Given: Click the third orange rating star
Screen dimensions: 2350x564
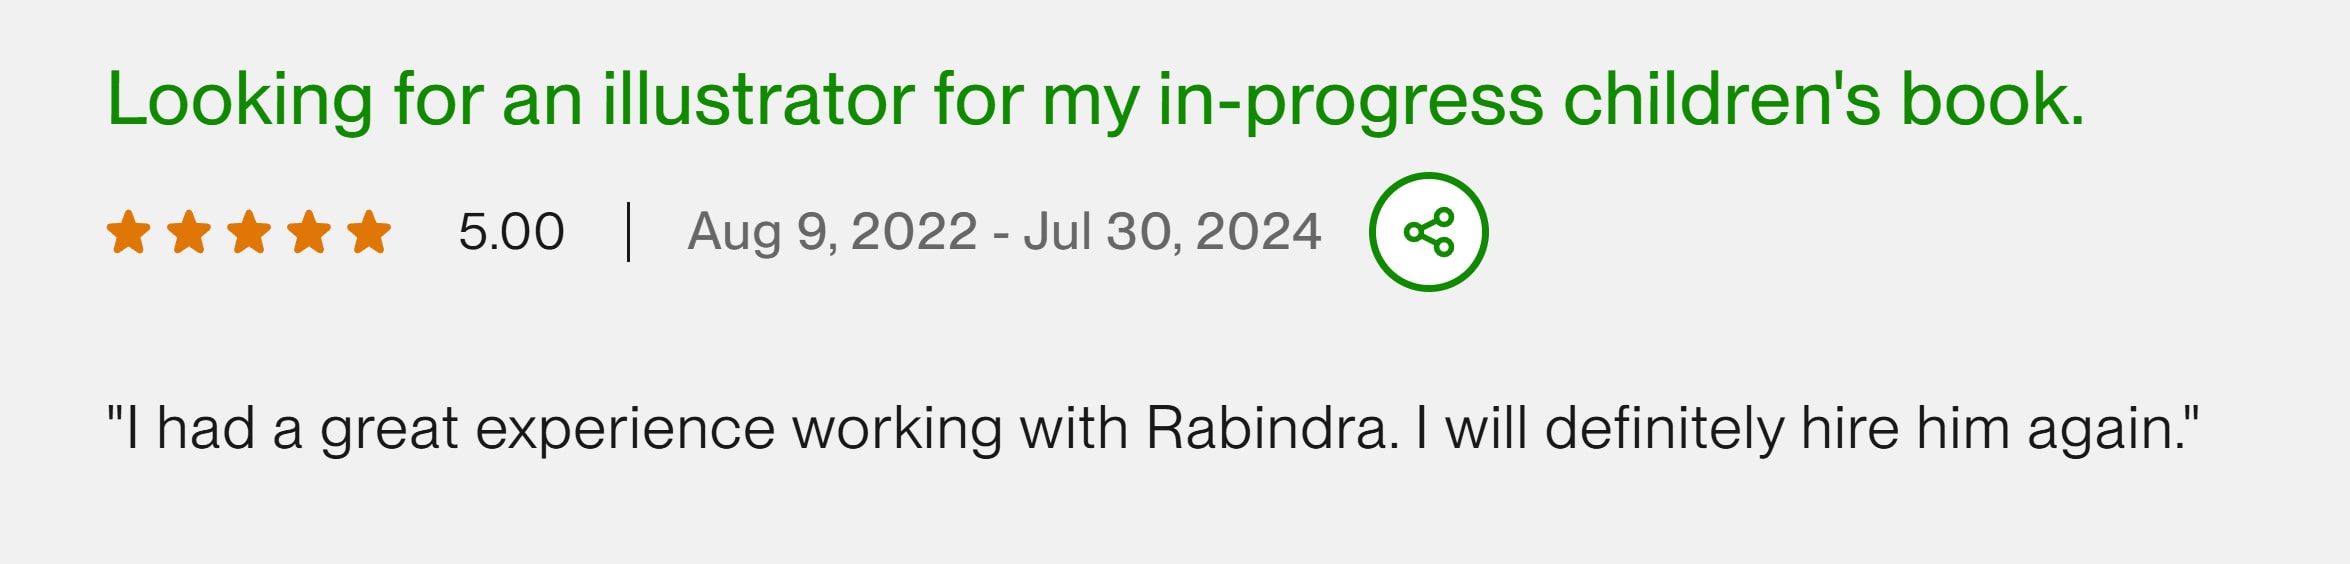Looking at the screenshot, I should pos(249,232).
